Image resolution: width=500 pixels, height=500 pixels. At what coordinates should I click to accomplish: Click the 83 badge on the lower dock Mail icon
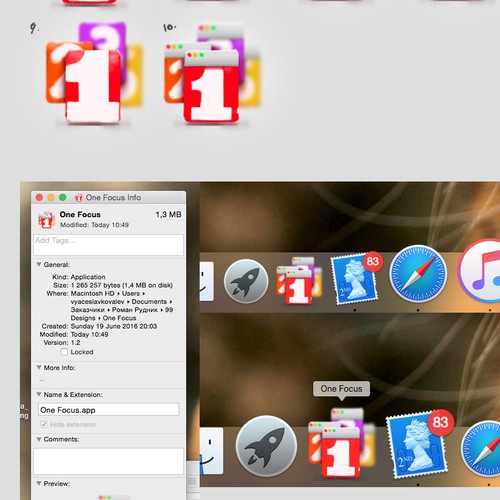(440, 422)
